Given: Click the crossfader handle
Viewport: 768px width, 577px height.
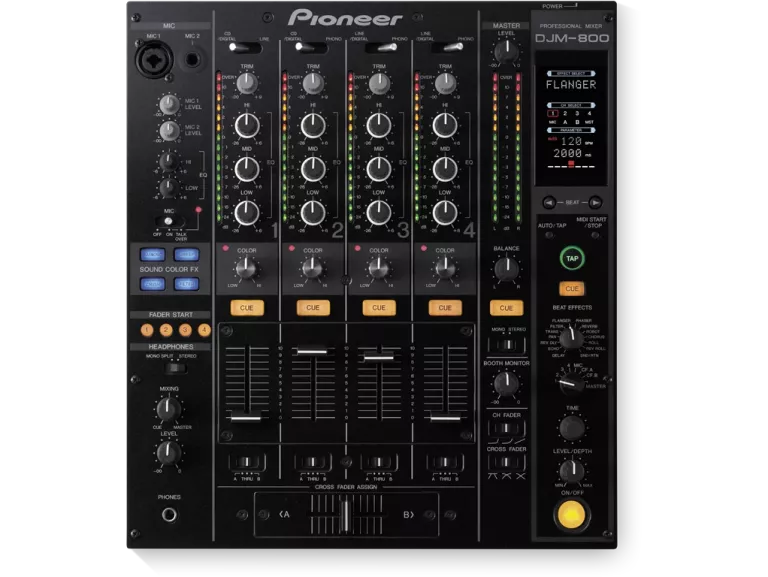Looking at the screenshot, I should click(x=345, y=515).
